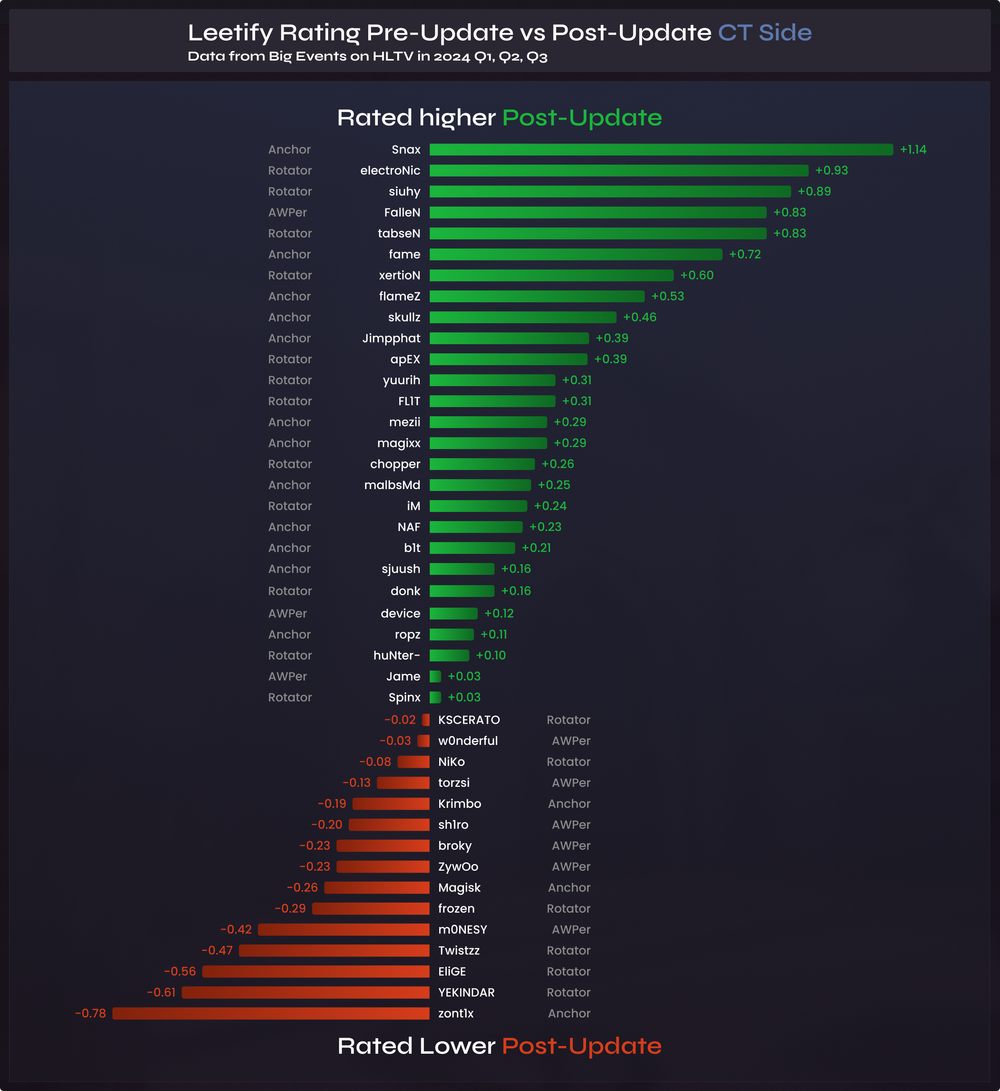Select the KSCERATO player name
Viewport: 1000px width, 1091px height.
(469, 720)
